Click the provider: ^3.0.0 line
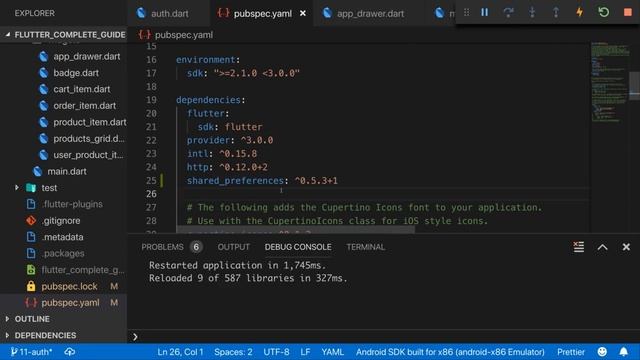This screenshot has height=360, width=640. pyautogui.click(x=230, y=140)
